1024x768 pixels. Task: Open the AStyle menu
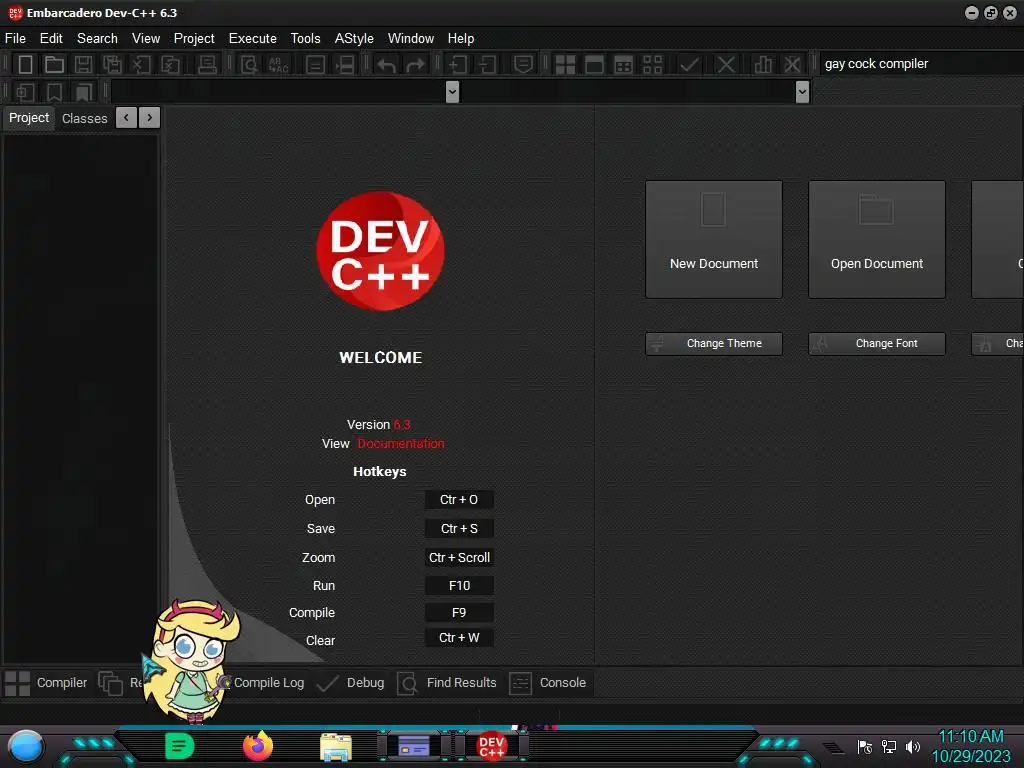(x=354, y=39)
